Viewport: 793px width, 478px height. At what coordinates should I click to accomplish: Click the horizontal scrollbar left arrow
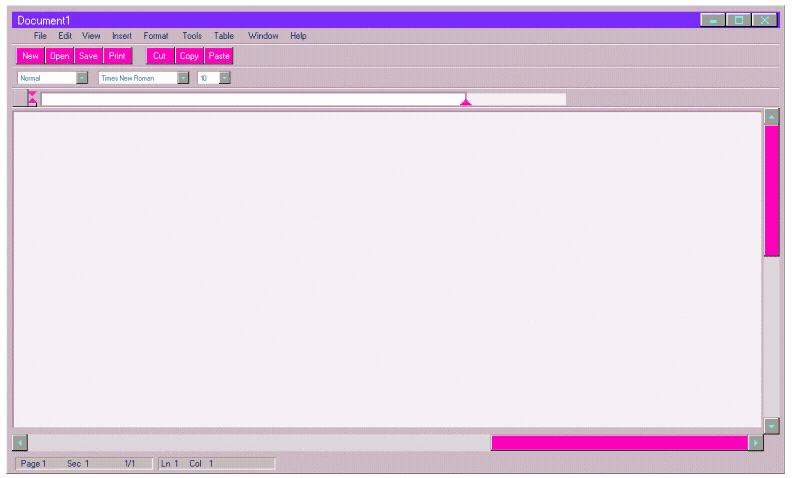point(20,443)
